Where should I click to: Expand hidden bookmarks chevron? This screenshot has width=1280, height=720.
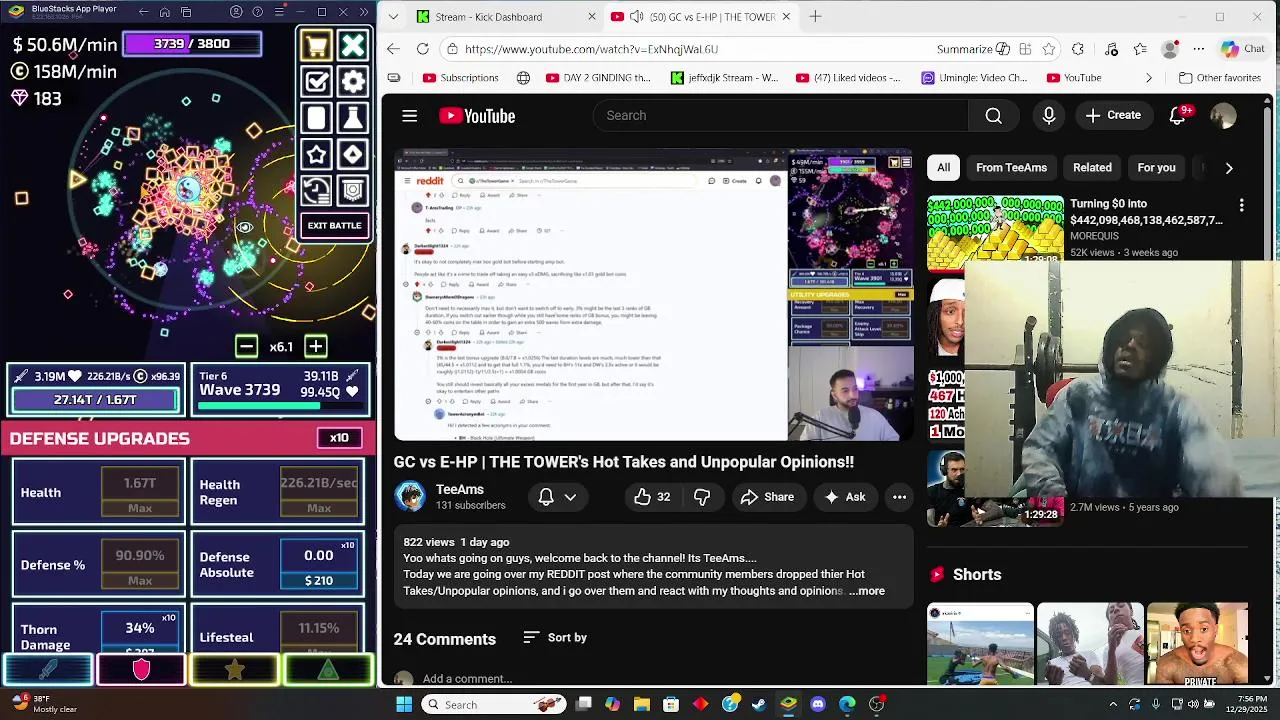pyautogui.click(x=1148, y=78)
